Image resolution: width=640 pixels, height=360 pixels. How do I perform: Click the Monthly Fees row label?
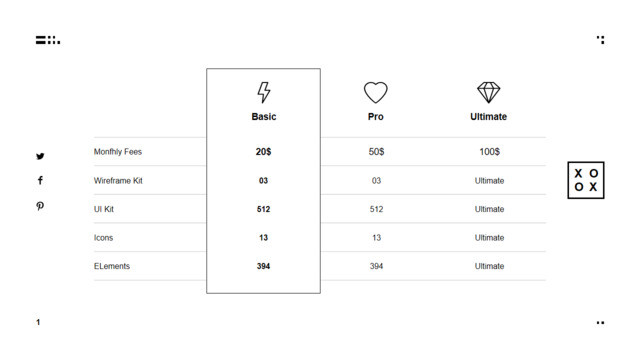coord(118,152)
